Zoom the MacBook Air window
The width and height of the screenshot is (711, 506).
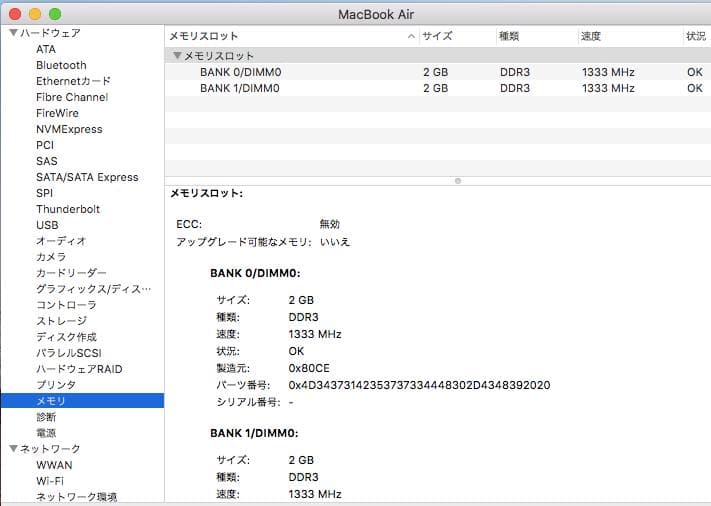pyautogui.click(x=55, y=14)
